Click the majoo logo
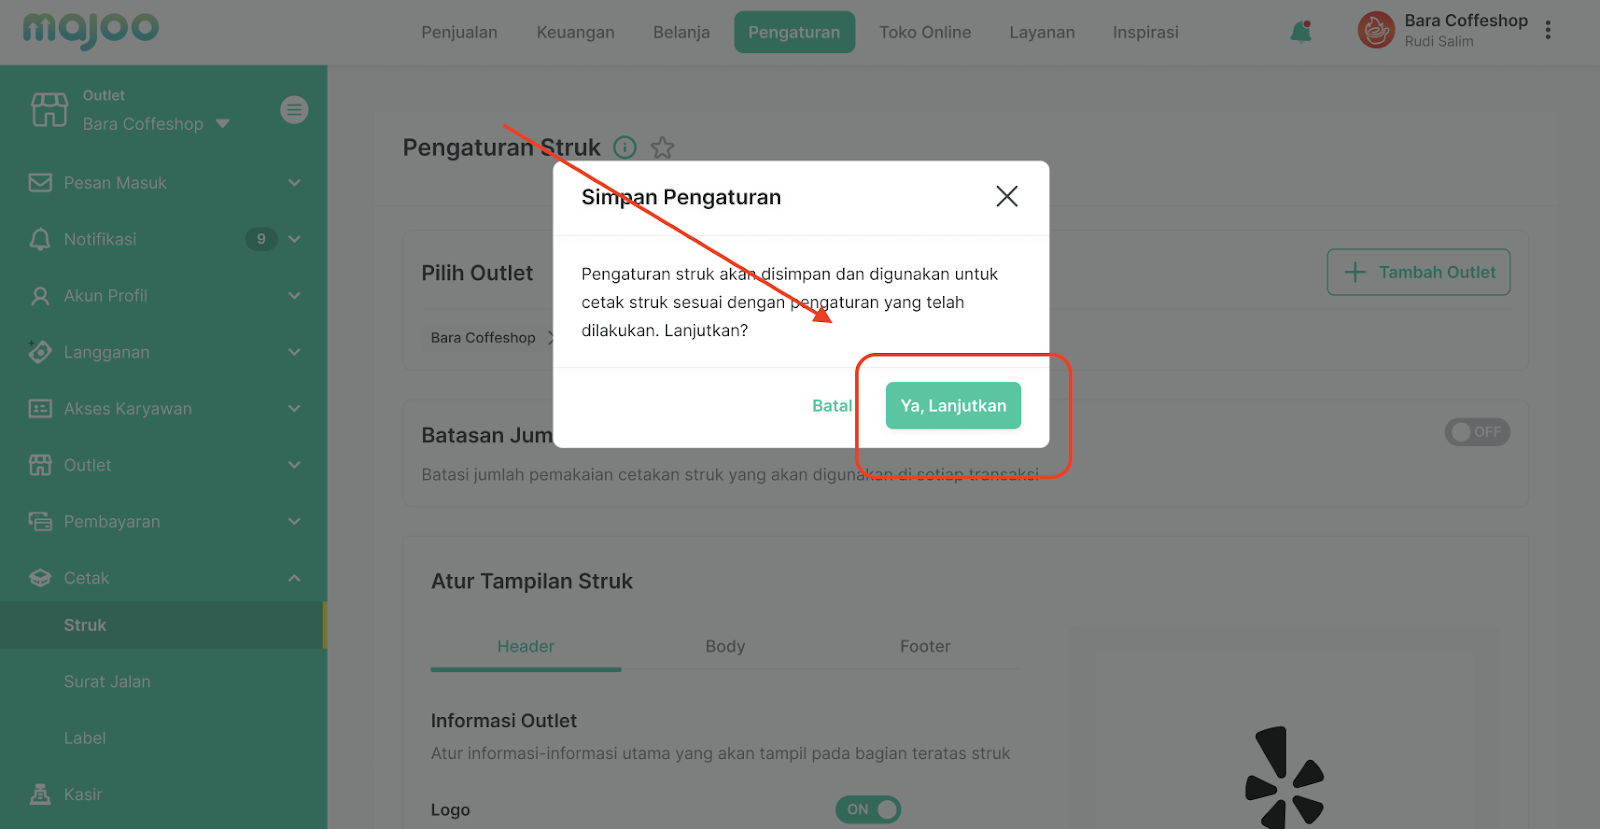The width and height of the screenshot is (1600, 829). click(91, 30)
